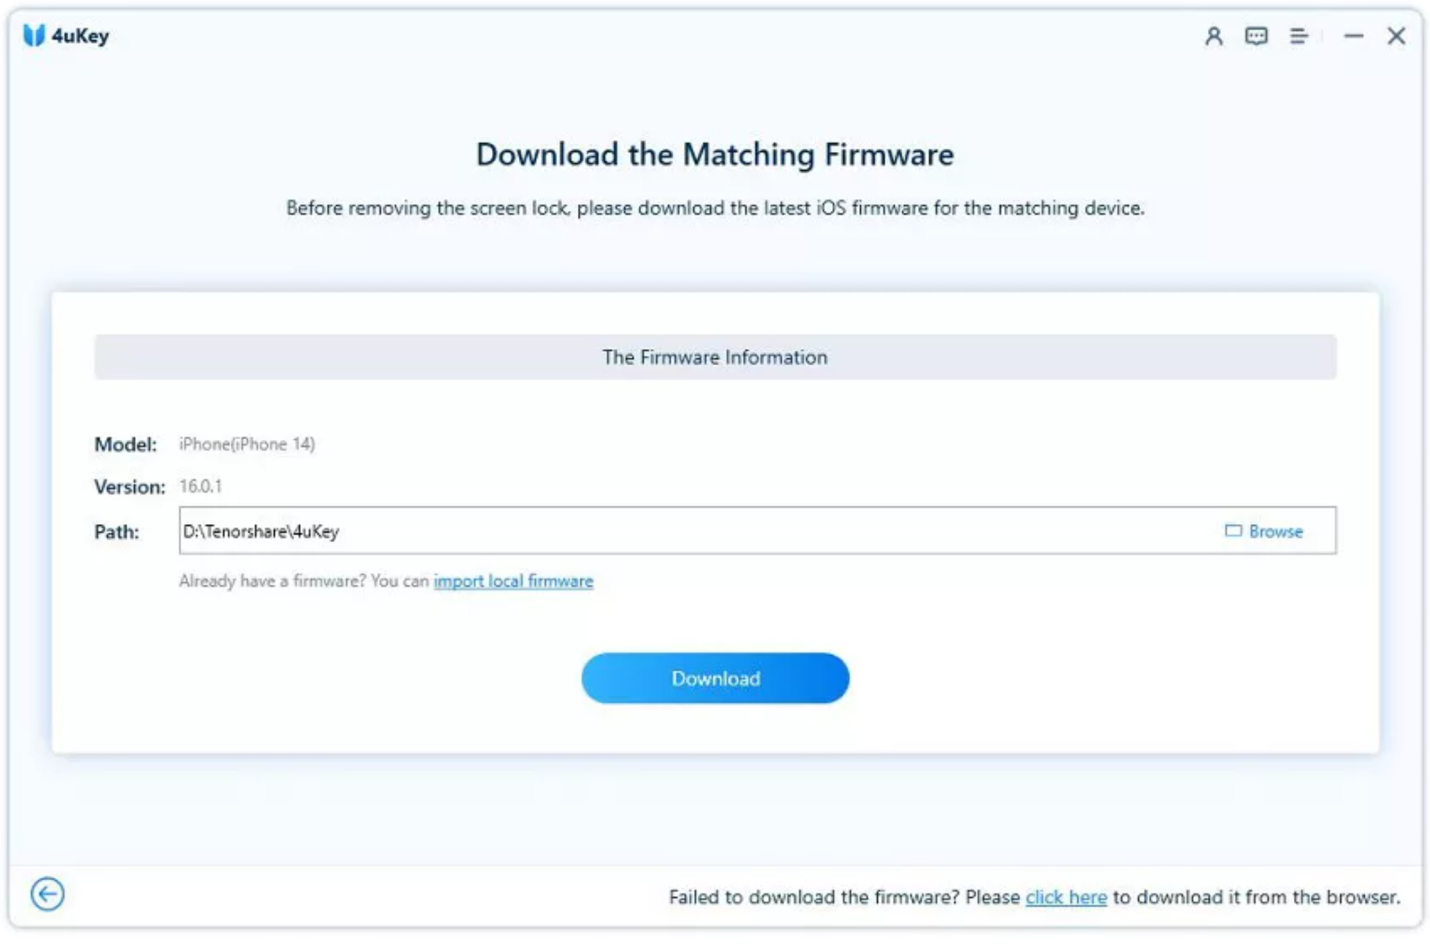Start the firmware Download

[x=715, y=678]
